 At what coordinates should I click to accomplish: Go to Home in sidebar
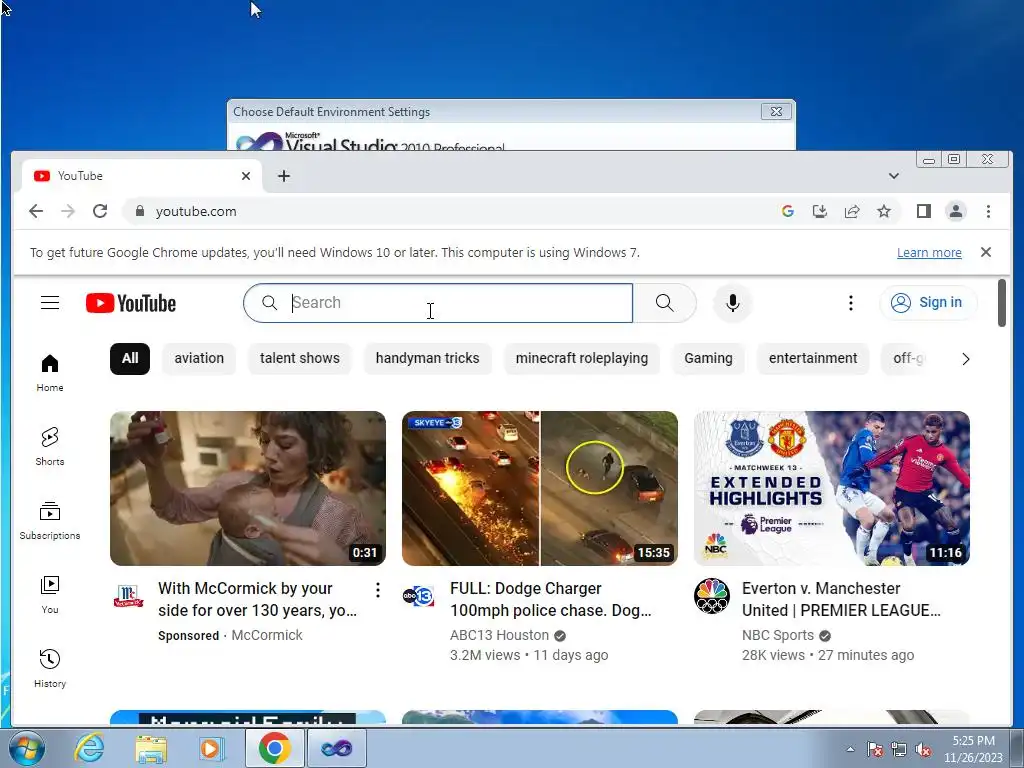coord(50,373)
